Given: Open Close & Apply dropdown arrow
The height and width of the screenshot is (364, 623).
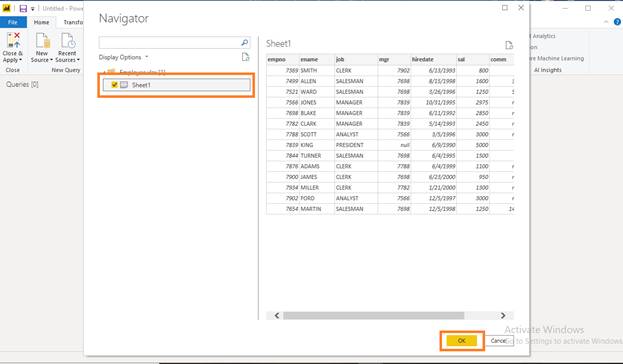Looking at the screenshot, I should point(21,60).
